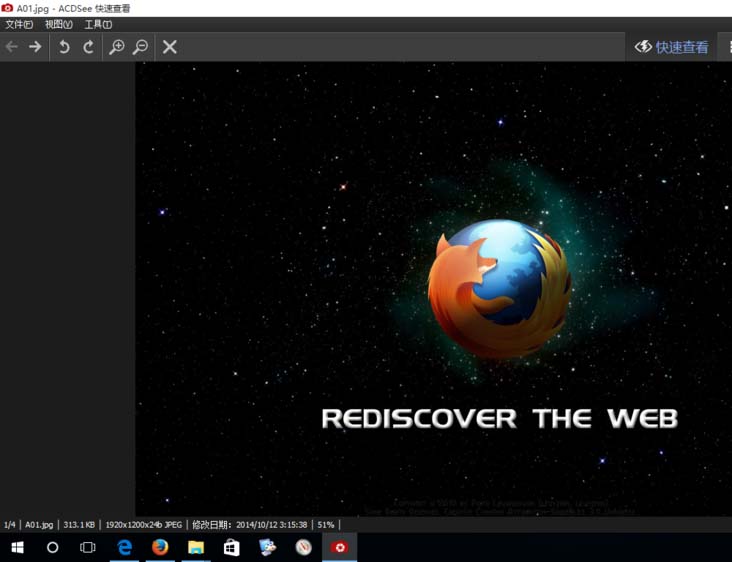
Task: Open the 文件 (File) menu
Action: click(19, 24)
